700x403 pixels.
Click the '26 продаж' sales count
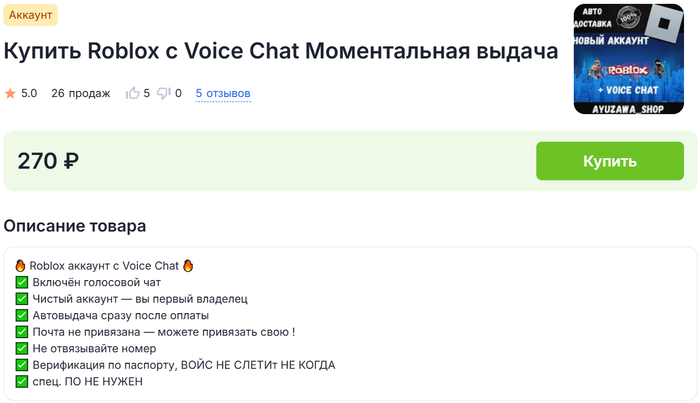(80, 94)
